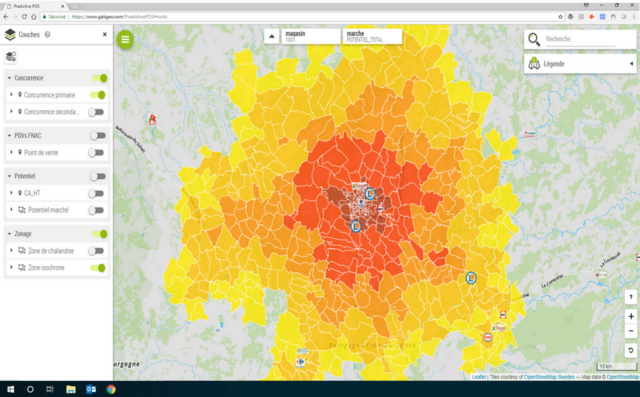Click the up-arrow button left of magasin
The height and width of the screenshot is (397, 640).
pos(271,36)
